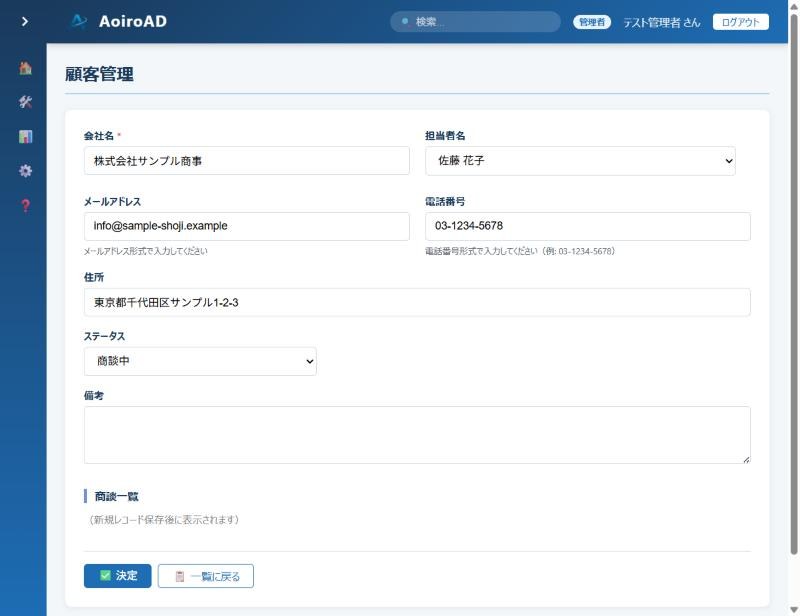Click the 管理者 badge
The height and width of the screenshot is (616, 800).
tap(592, 22)
